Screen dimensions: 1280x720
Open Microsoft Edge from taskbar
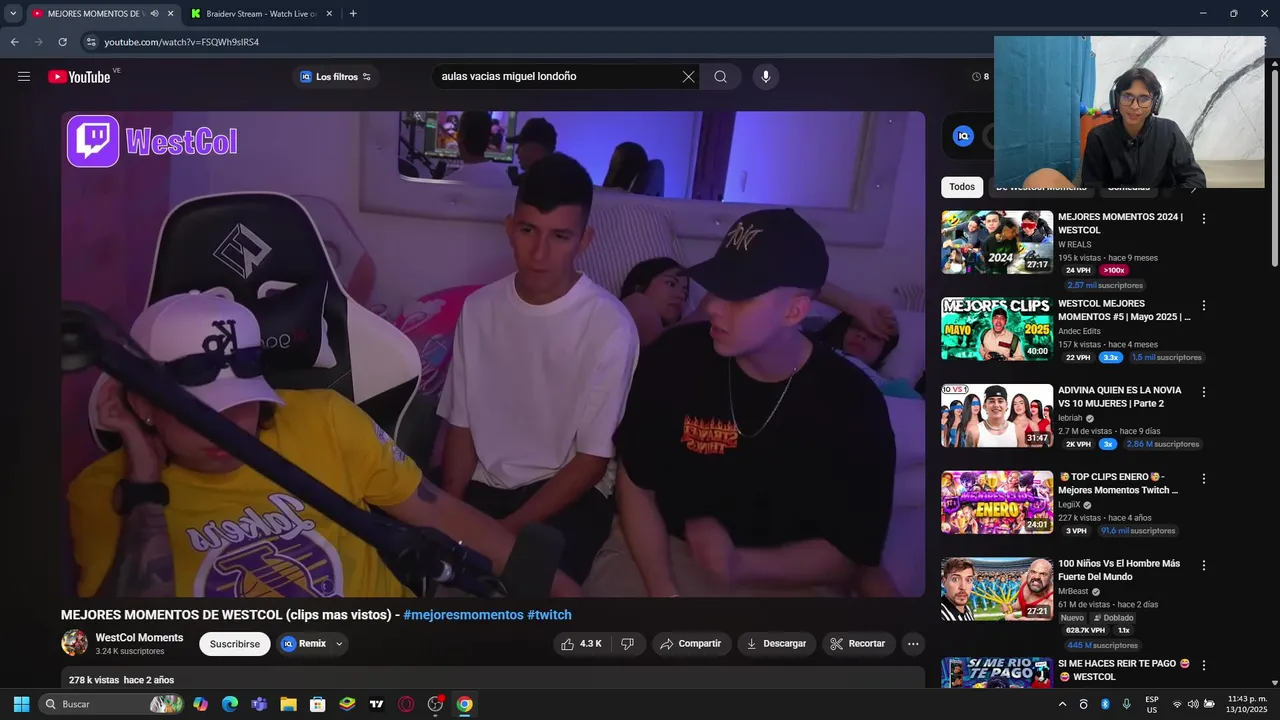[x=230, y=704]
